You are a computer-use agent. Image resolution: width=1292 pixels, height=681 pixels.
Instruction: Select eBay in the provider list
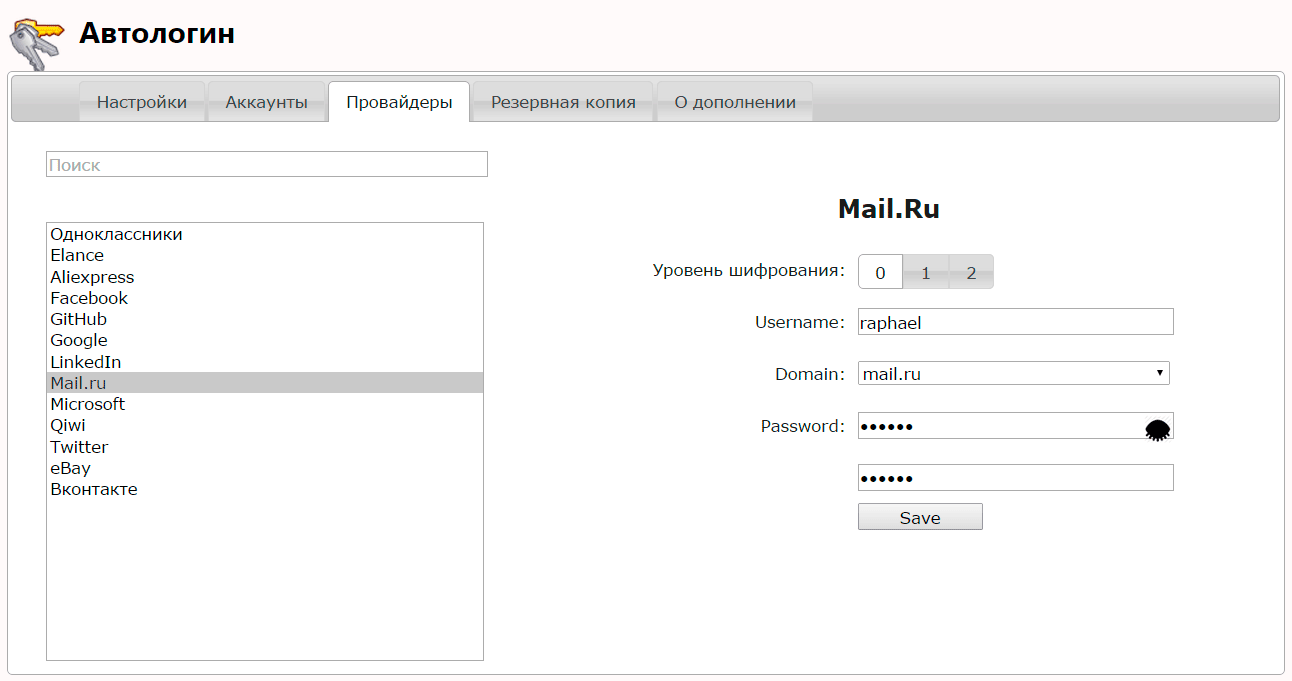tap(265, 468)
